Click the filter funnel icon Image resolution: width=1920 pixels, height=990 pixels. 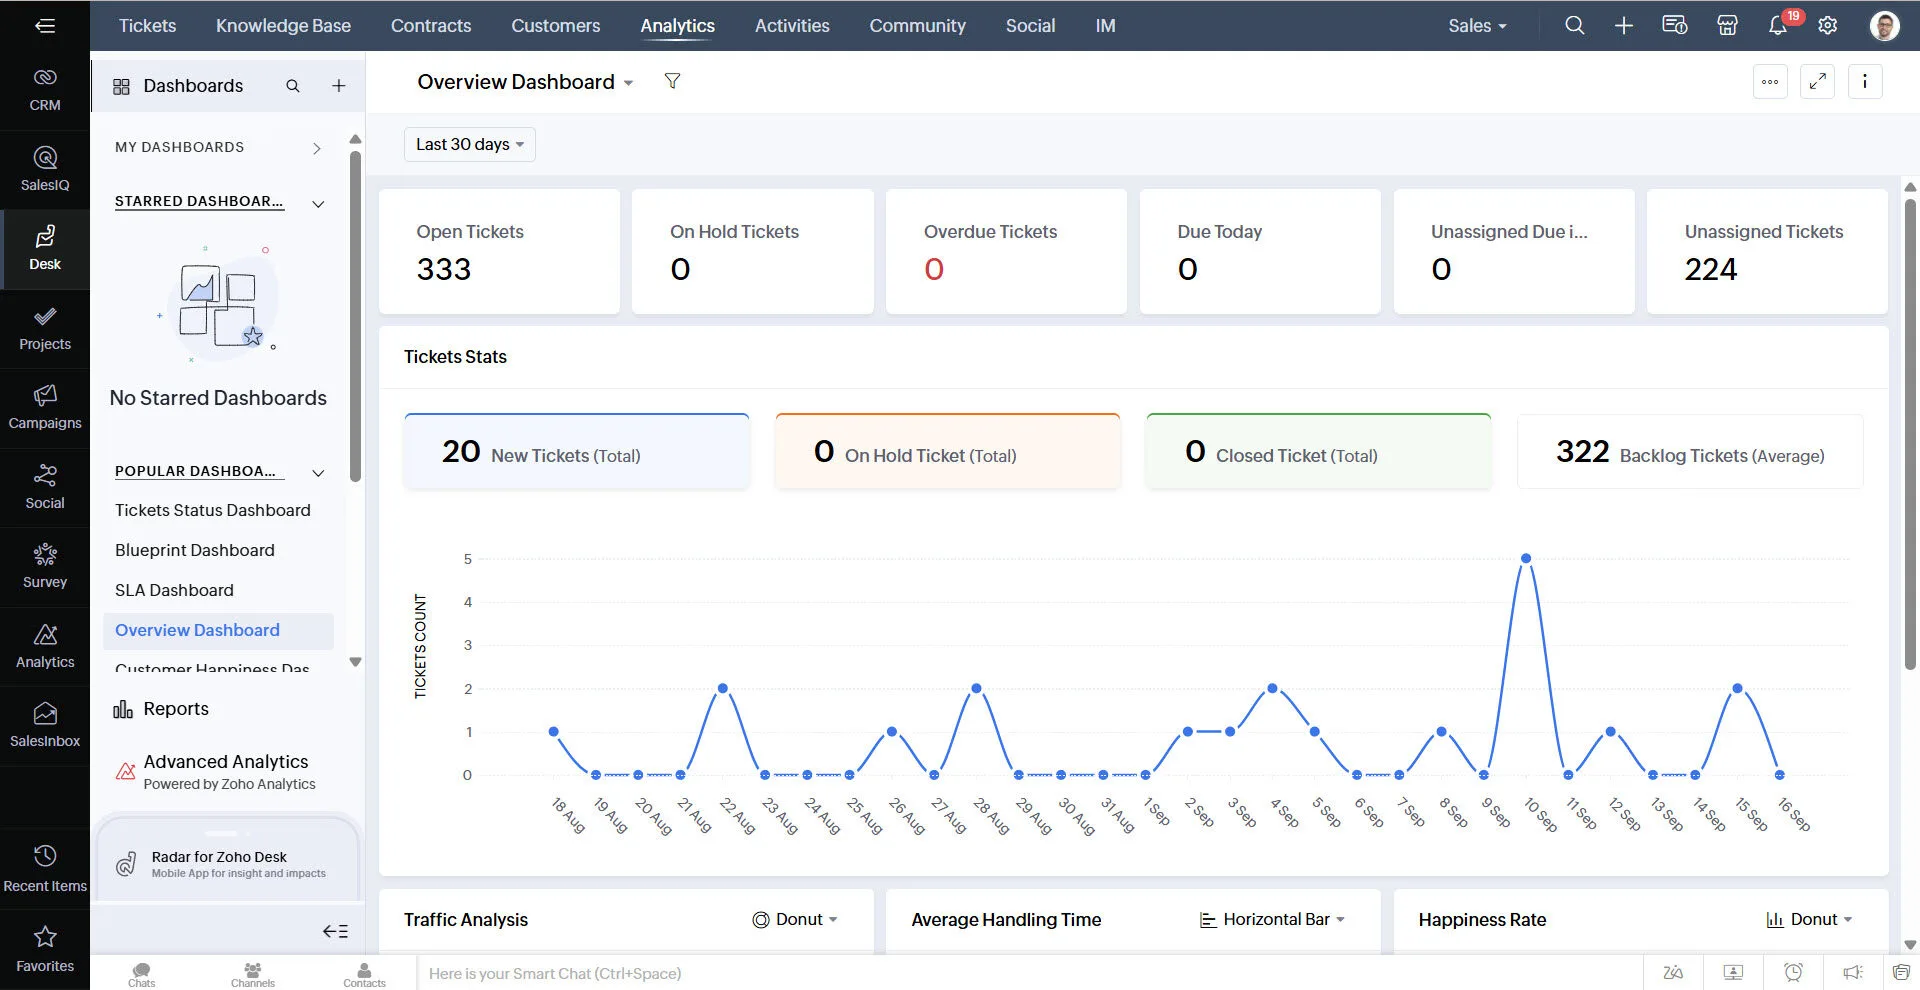click(x=672, y=81)
